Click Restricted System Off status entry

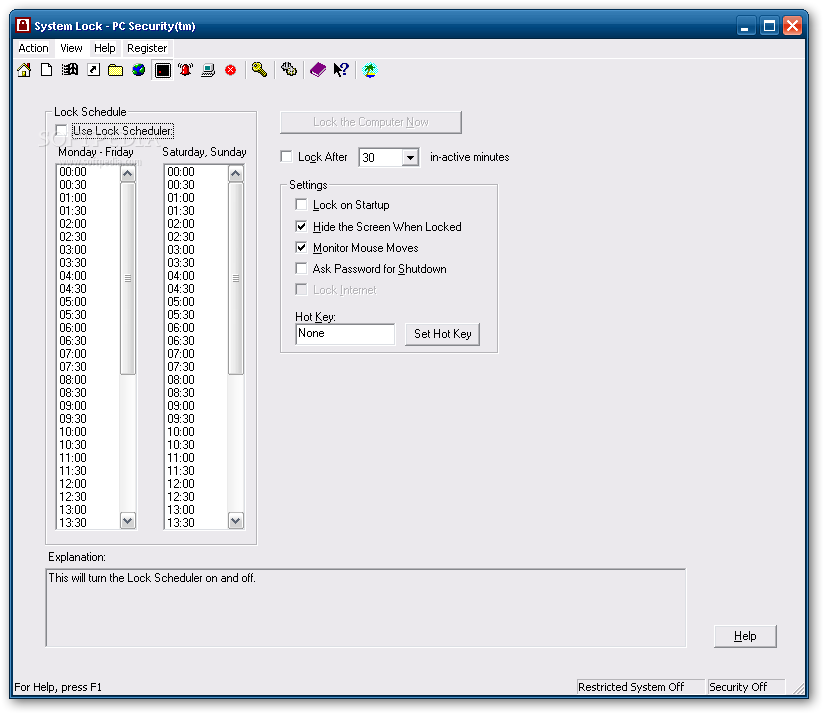click(x=640, y=687)
